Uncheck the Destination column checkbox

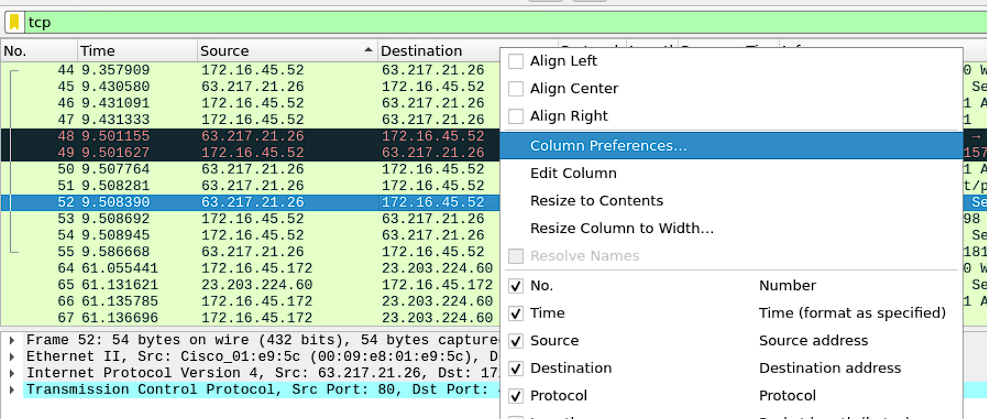(516, 368)
